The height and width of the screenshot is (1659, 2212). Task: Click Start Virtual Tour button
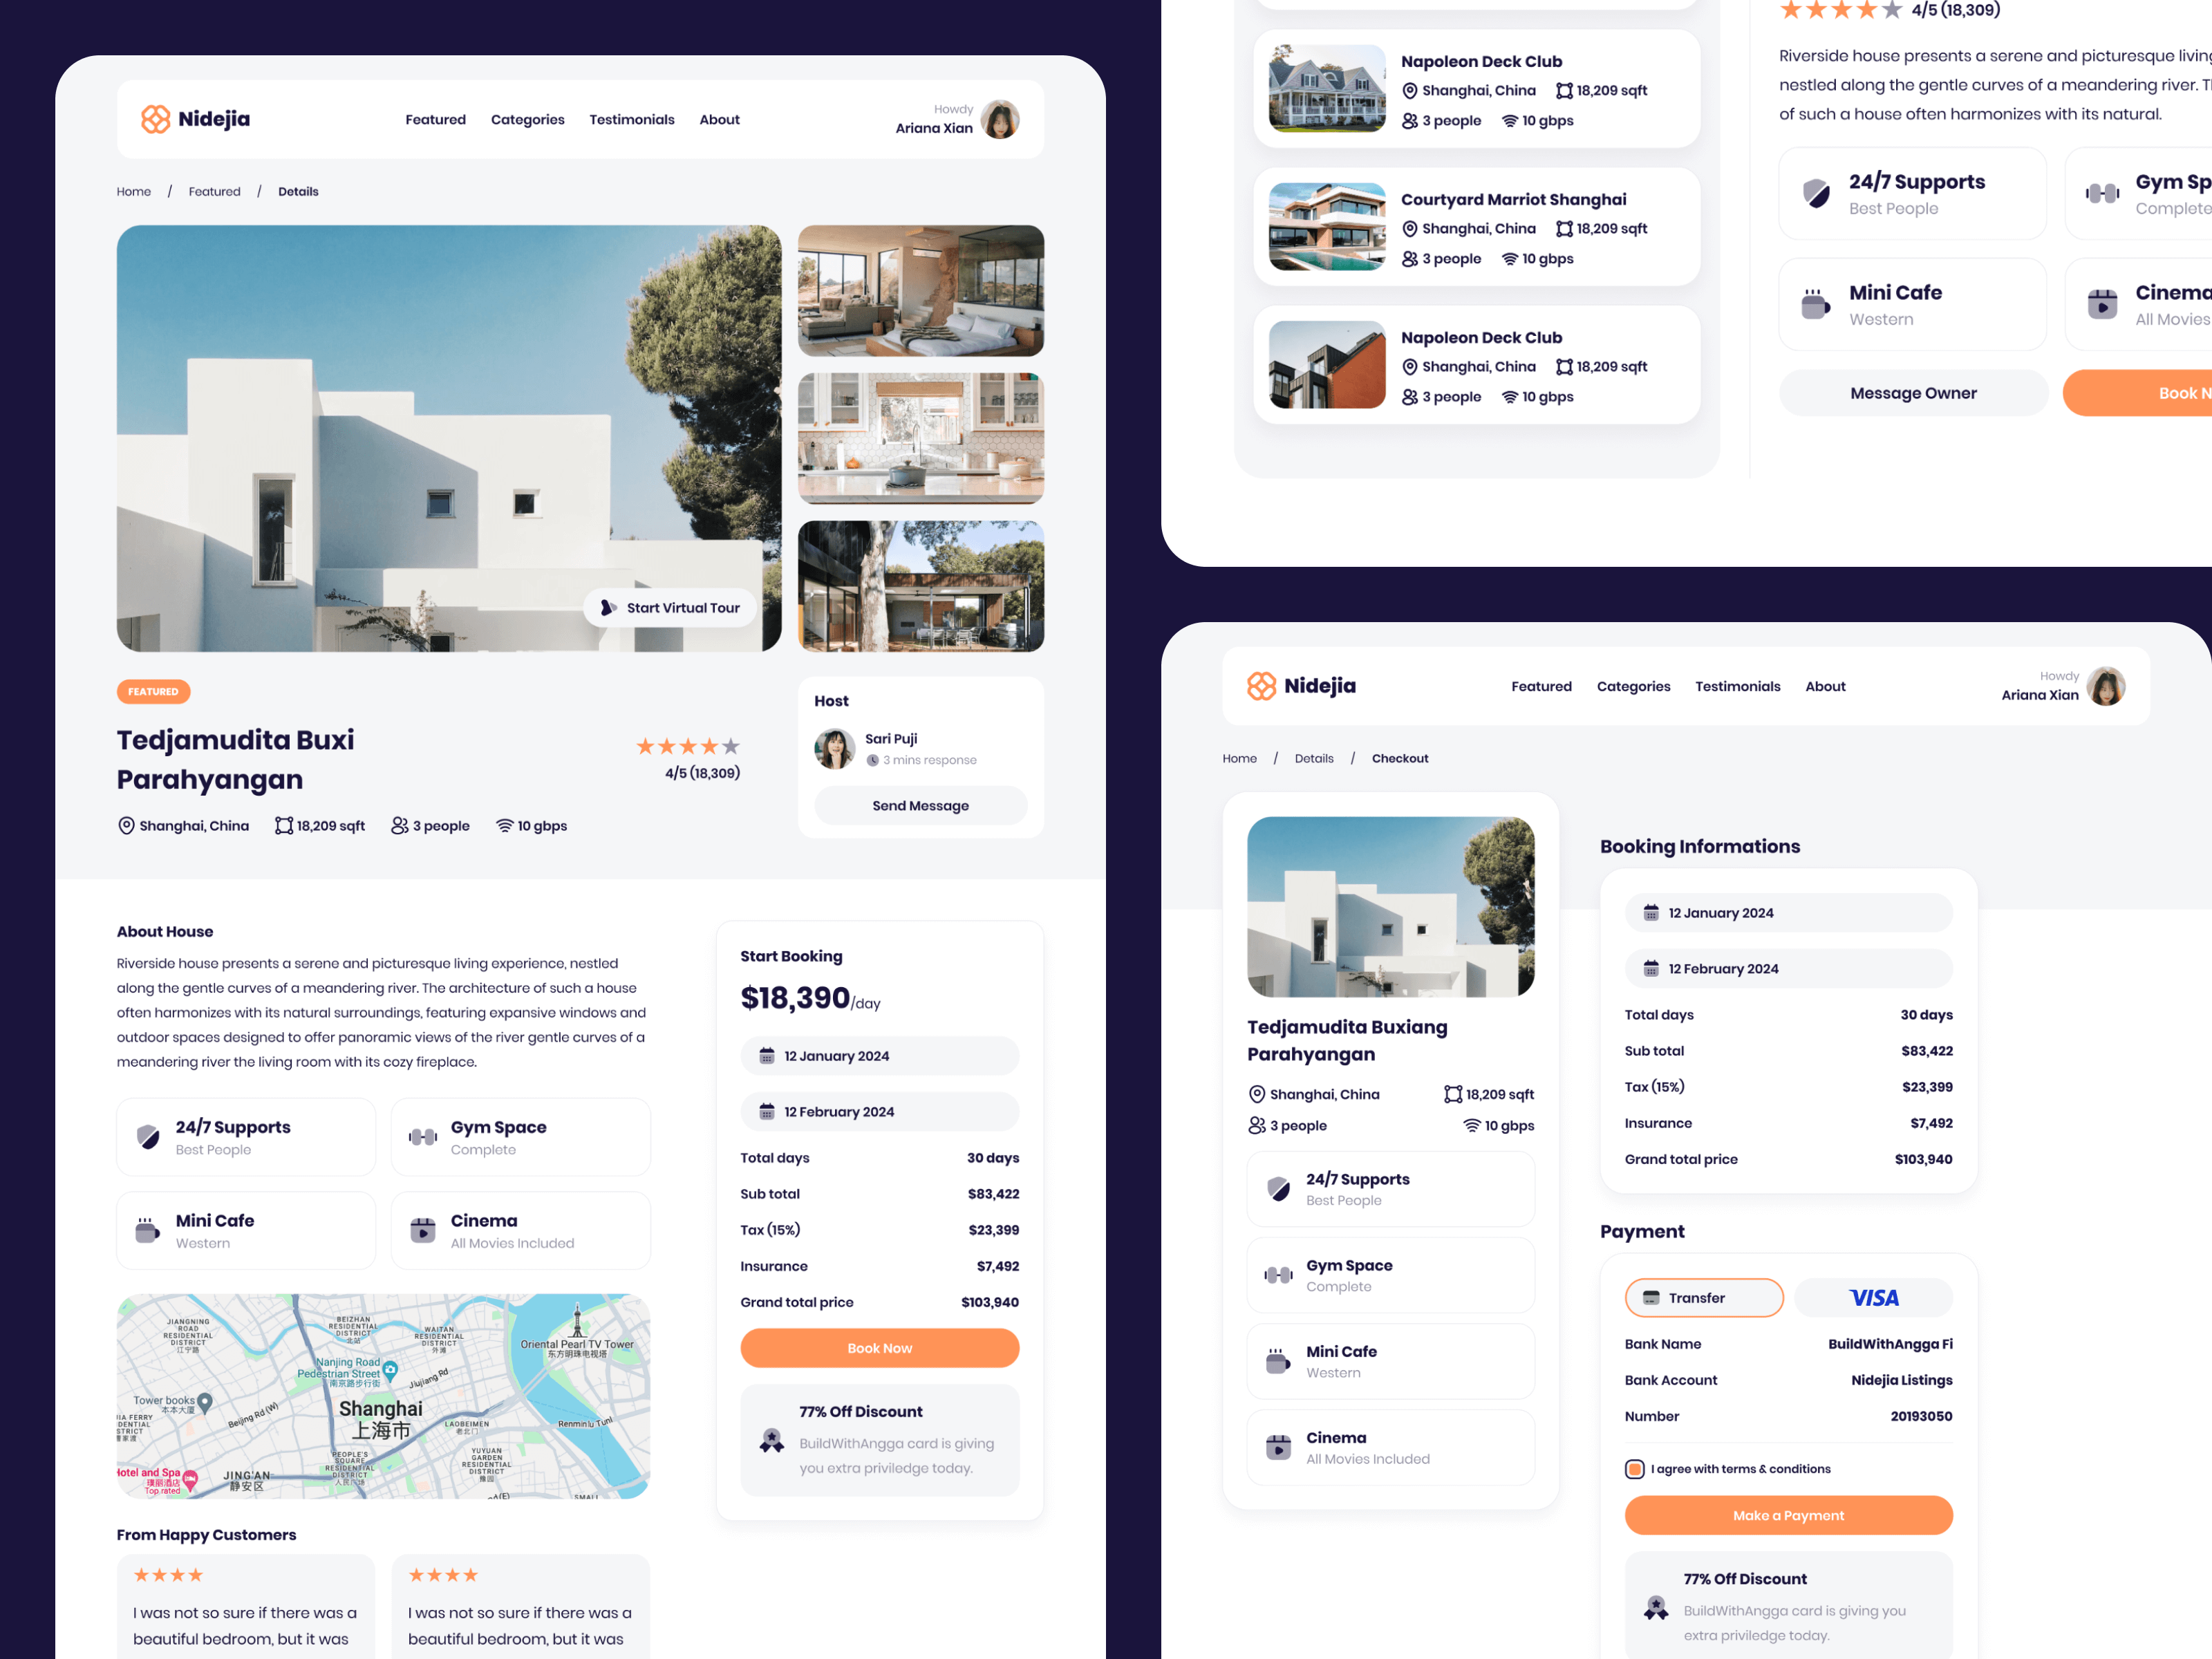670,608
